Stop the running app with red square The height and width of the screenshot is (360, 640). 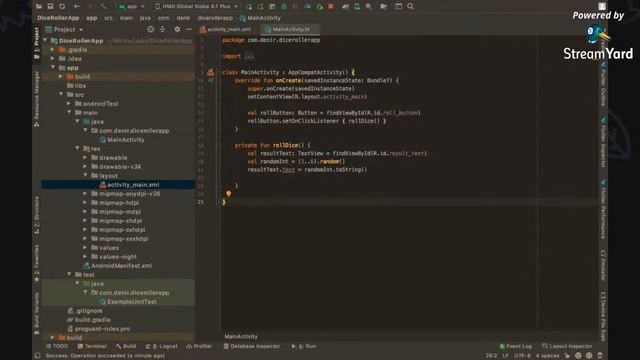pyautogui.click(x=331, y=7)
